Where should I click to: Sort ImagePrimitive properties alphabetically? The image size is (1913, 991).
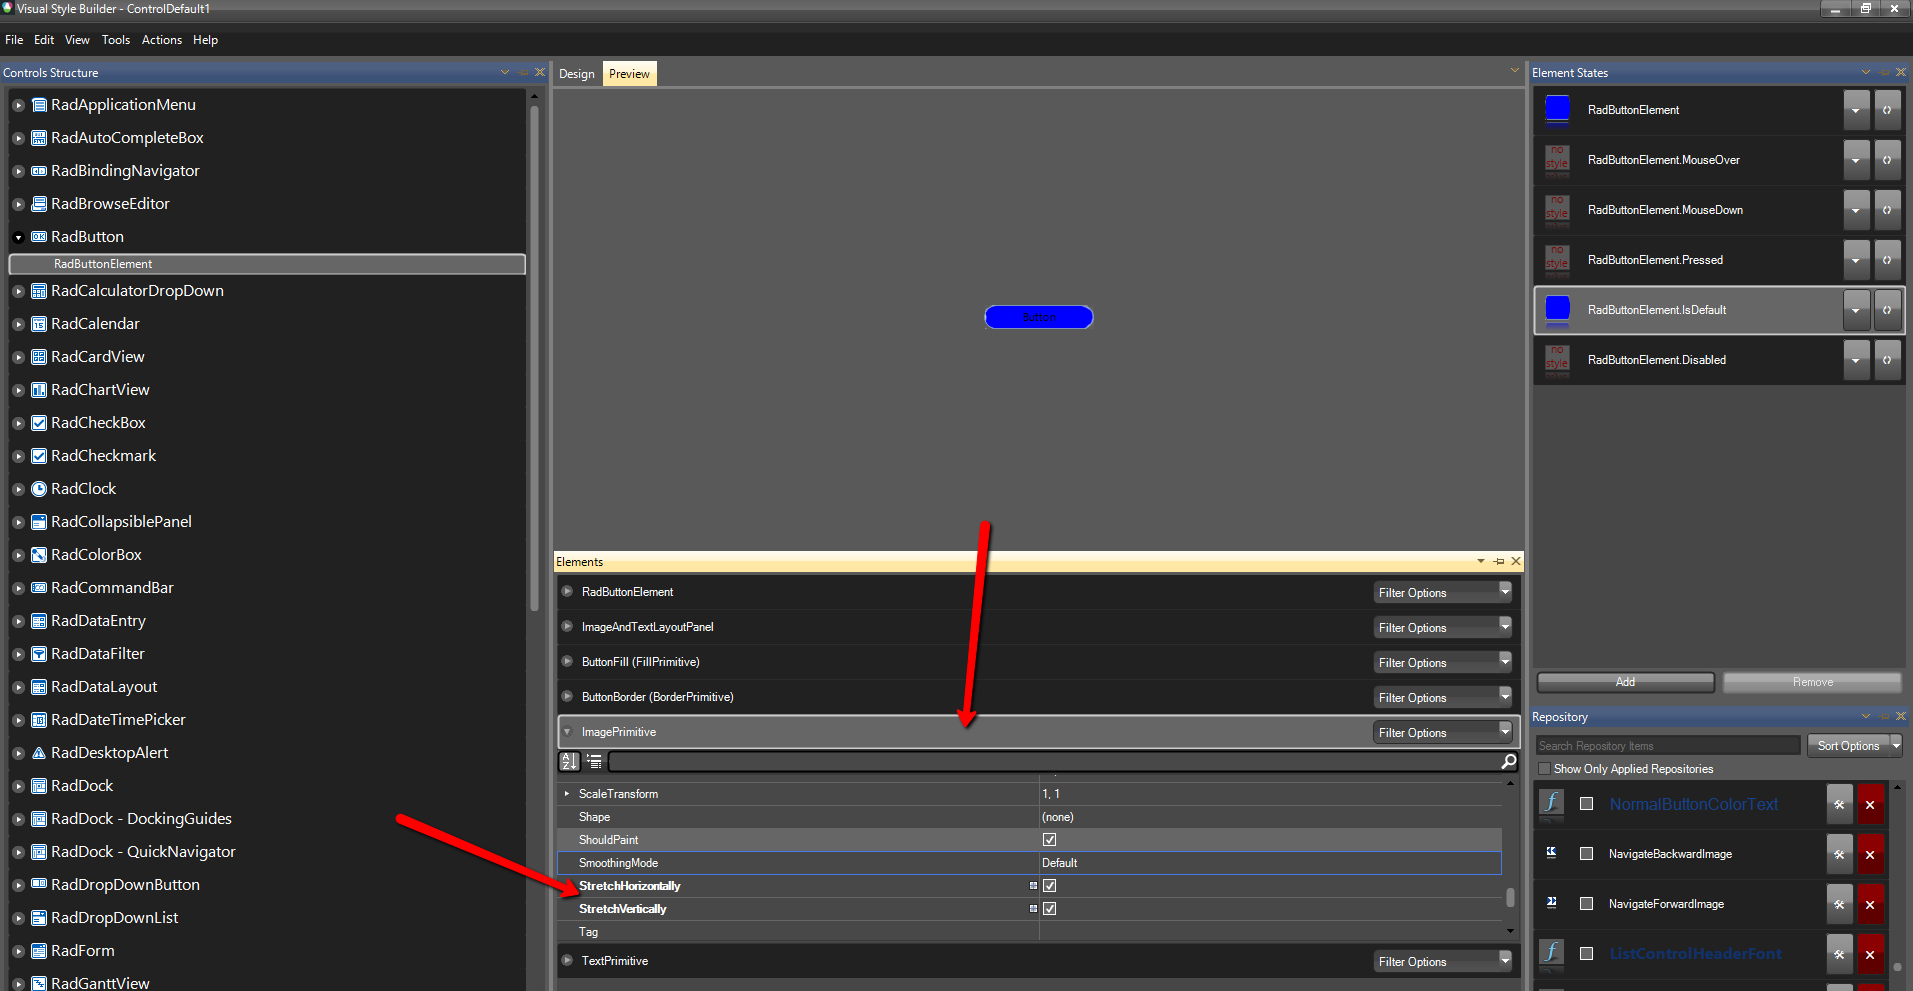pyautogui.click(x=570, y=762)
